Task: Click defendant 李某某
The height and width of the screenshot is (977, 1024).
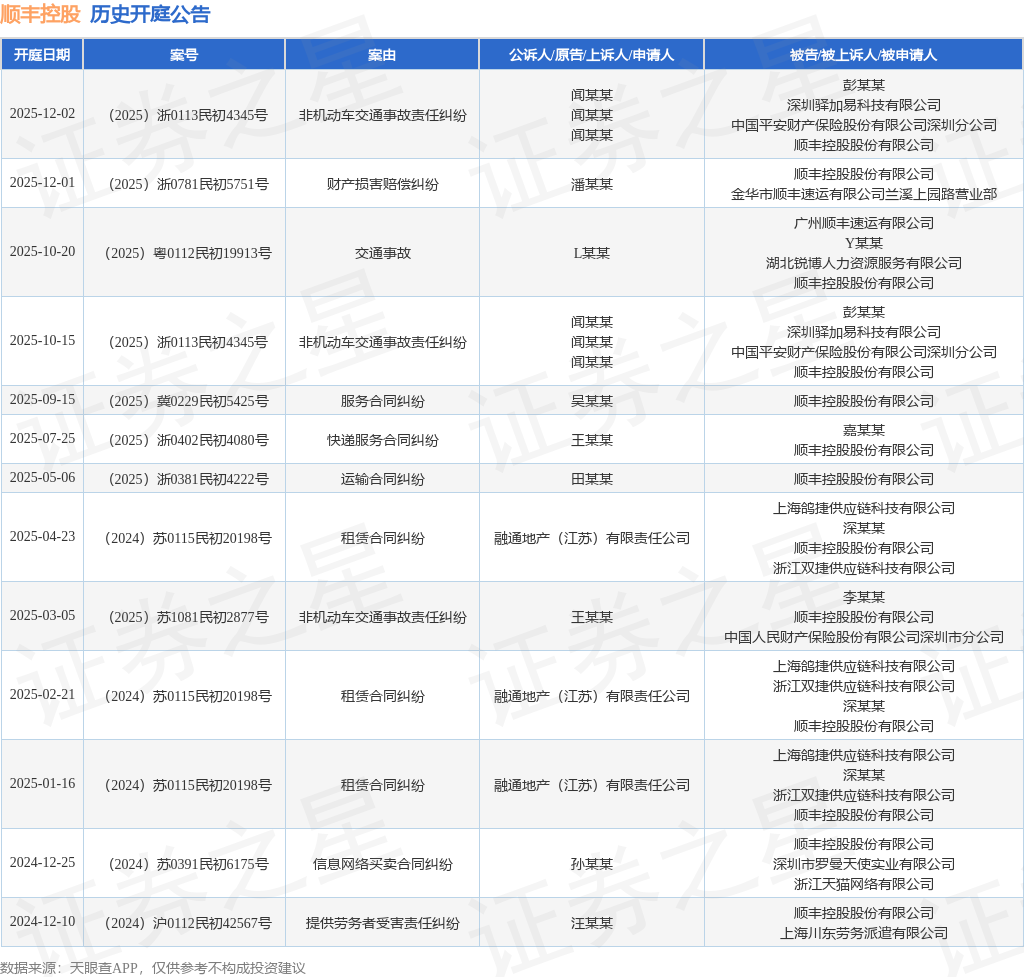Action: point(863,597)
